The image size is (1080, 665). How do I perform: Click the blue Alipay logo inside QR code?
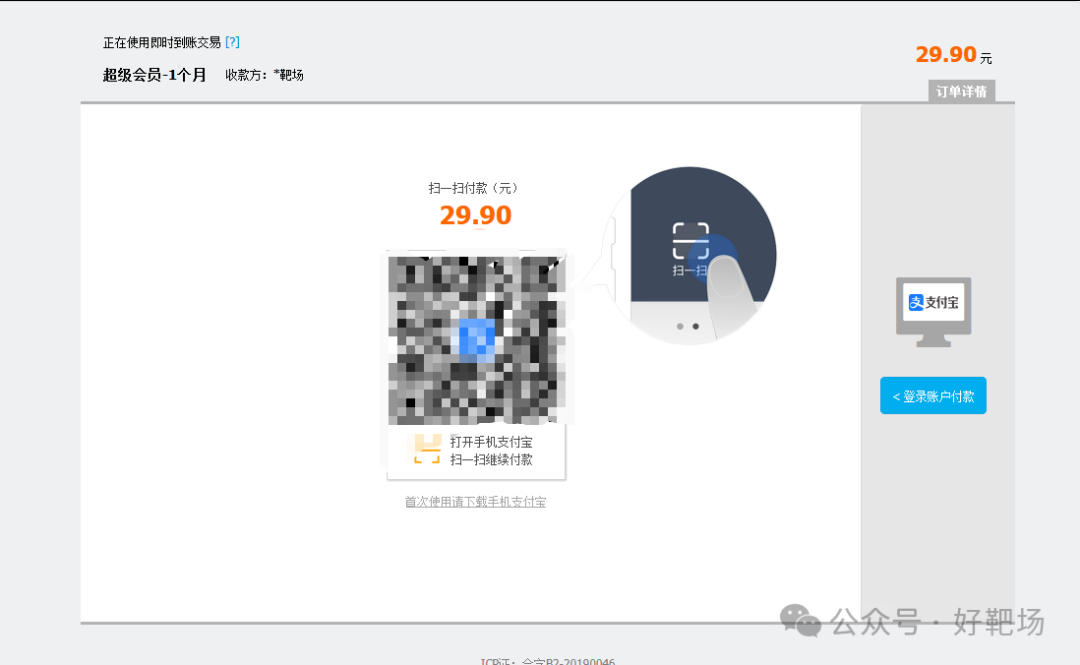[477, 340]
